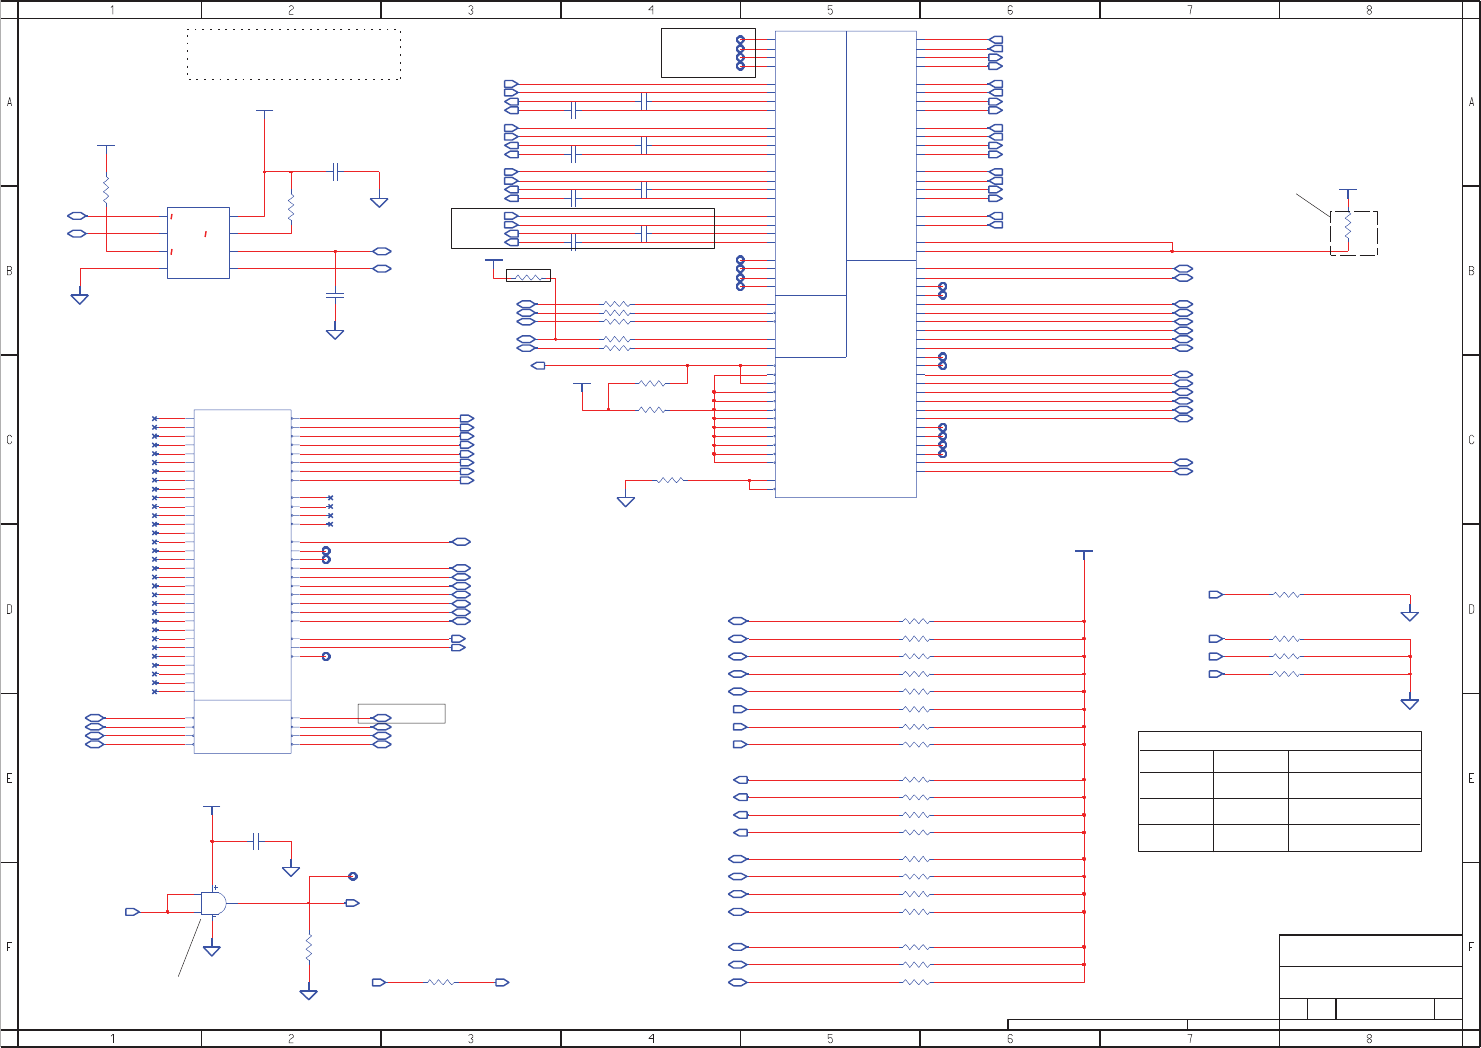Screen dimensions: 1481x1048
Task: Select the horizontal capacitor in the upper-left circuit
Action: tap(337, 173)
